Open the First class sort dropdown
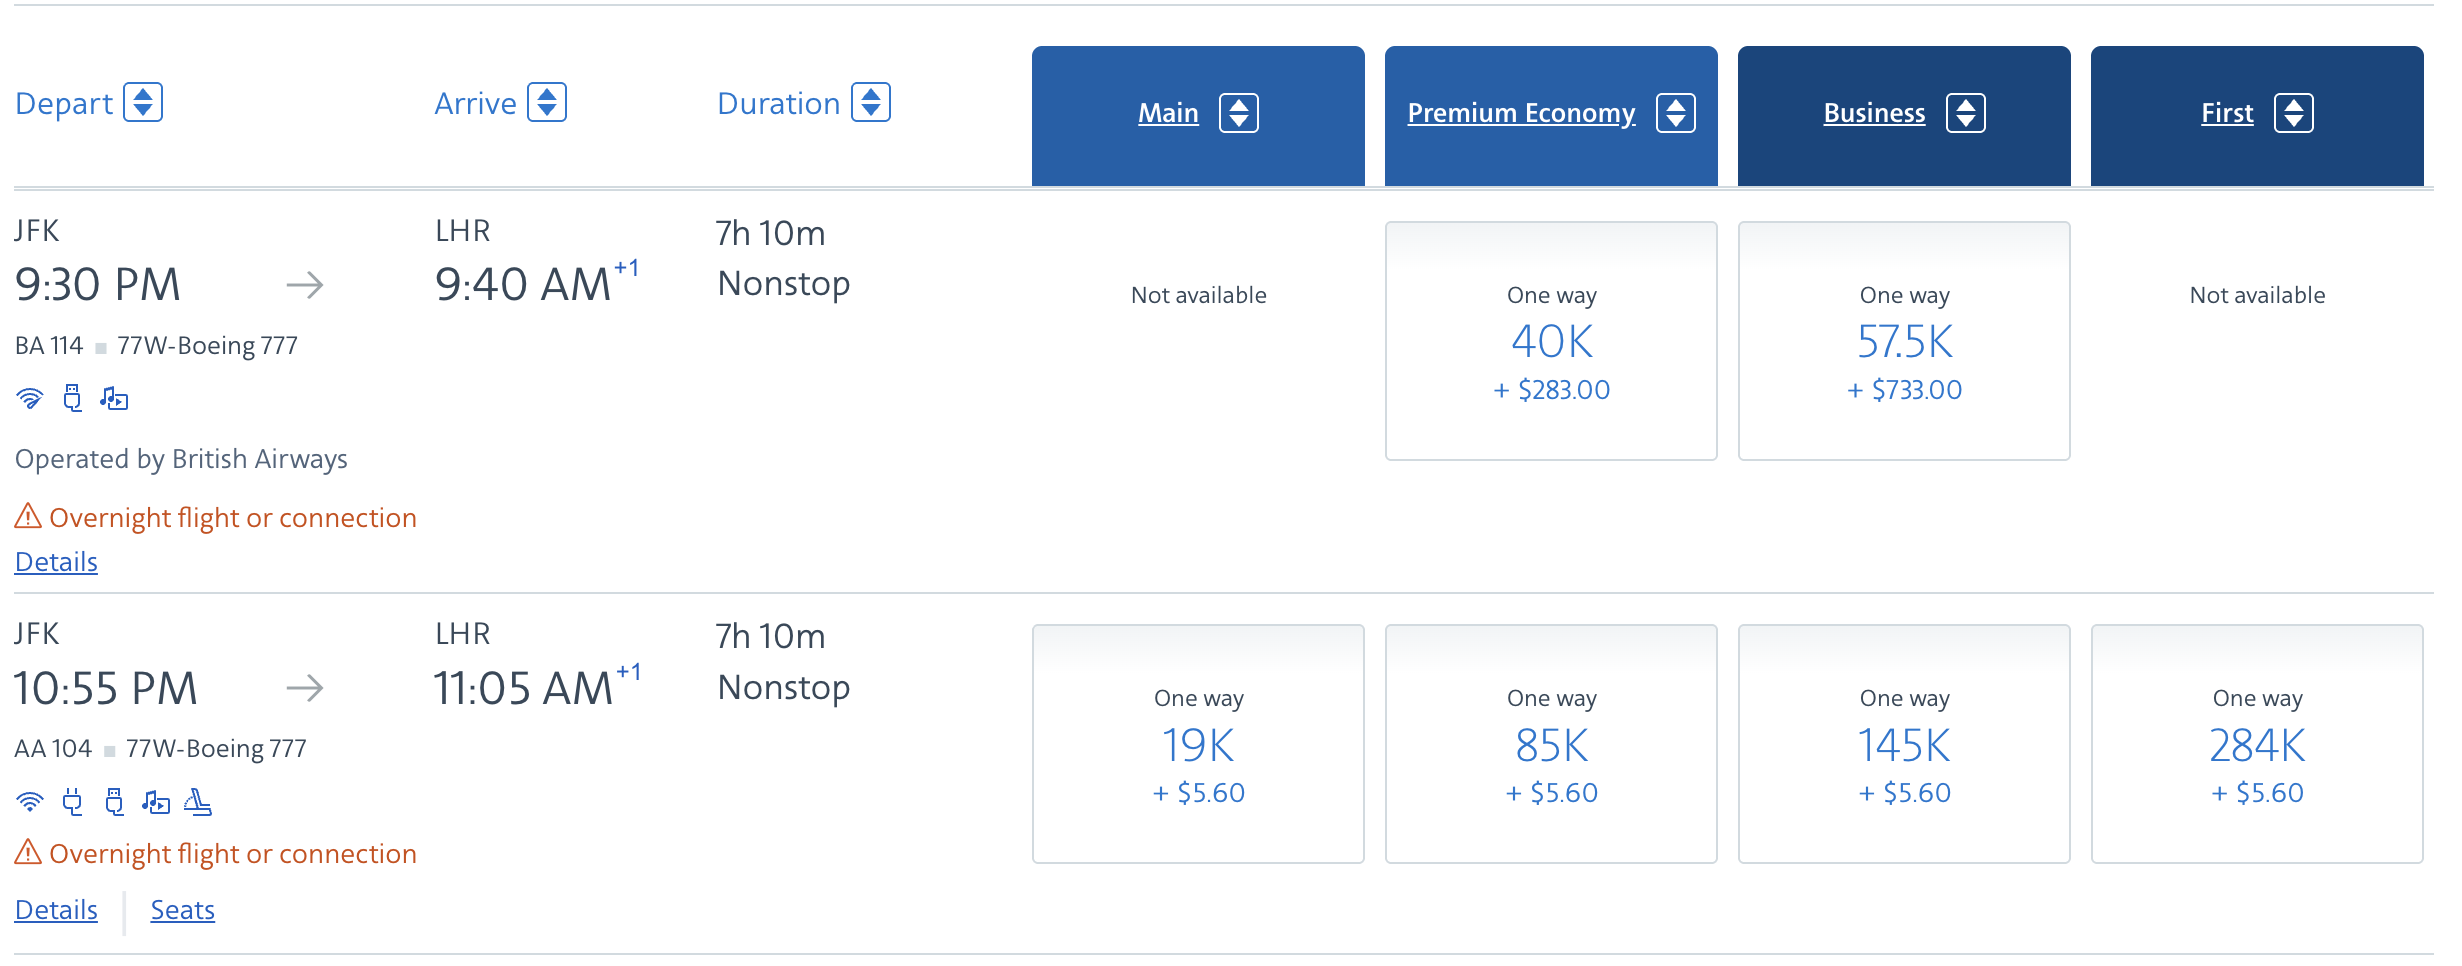This screenshot has height=966, width=2462. click(x=2296, y=113)
